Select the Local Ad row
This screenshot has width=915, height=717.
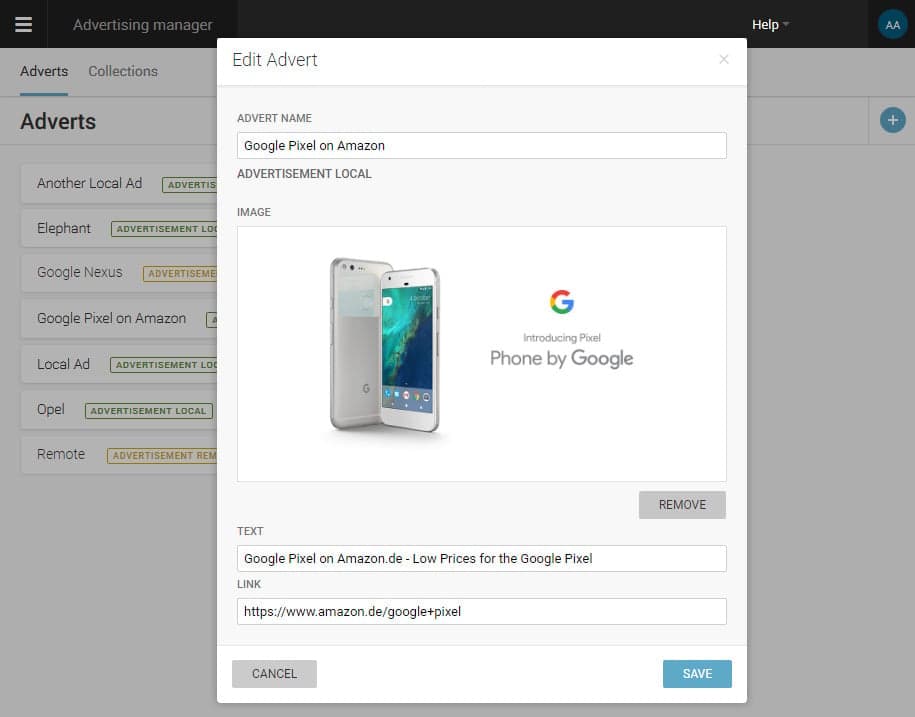tap(119, 364)
